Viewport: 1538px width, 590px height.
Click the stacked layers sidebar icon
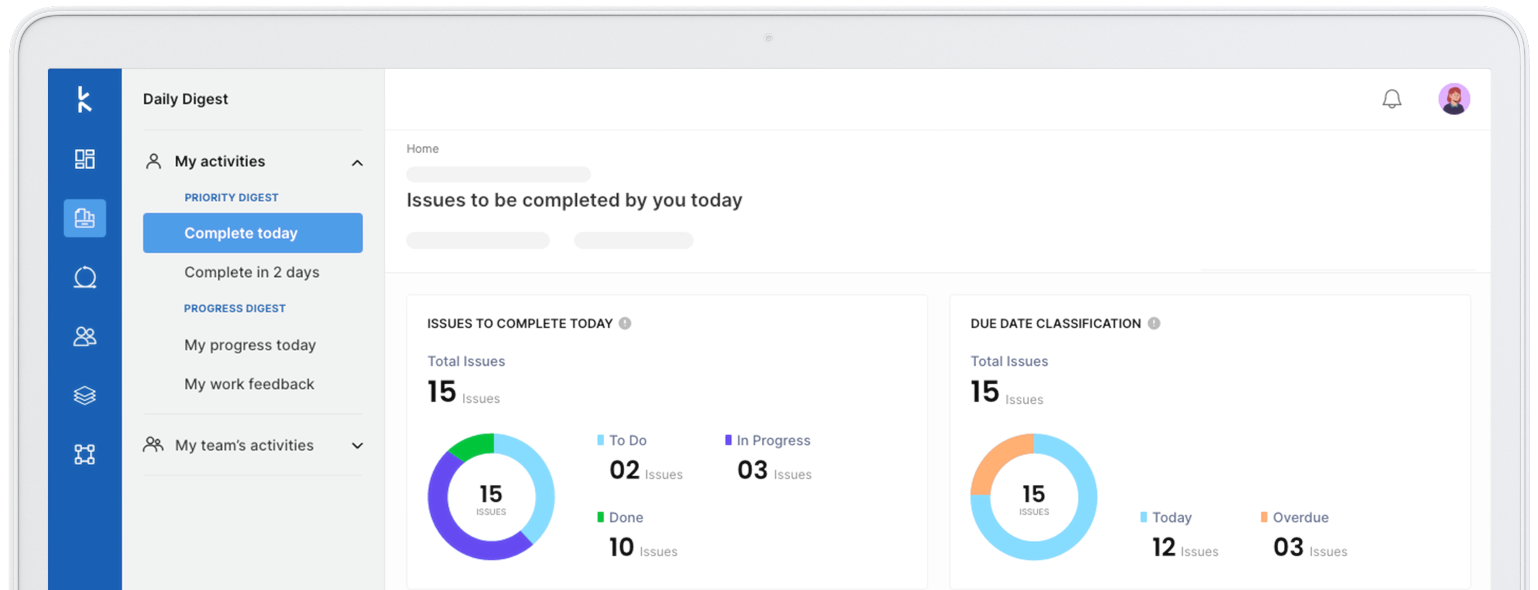coord(85,396)
